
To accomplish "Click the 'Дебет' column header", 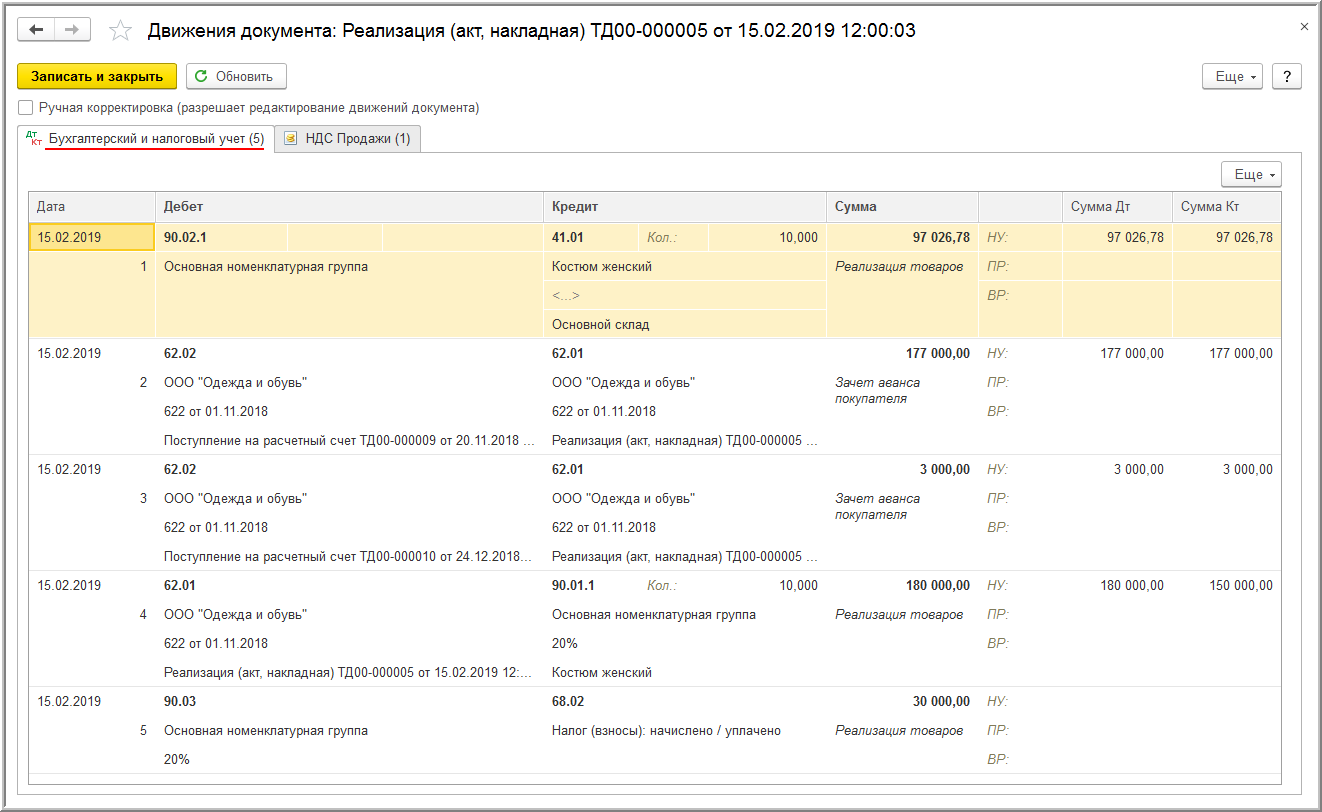I will pyautogui.click(x=349, y=207).
